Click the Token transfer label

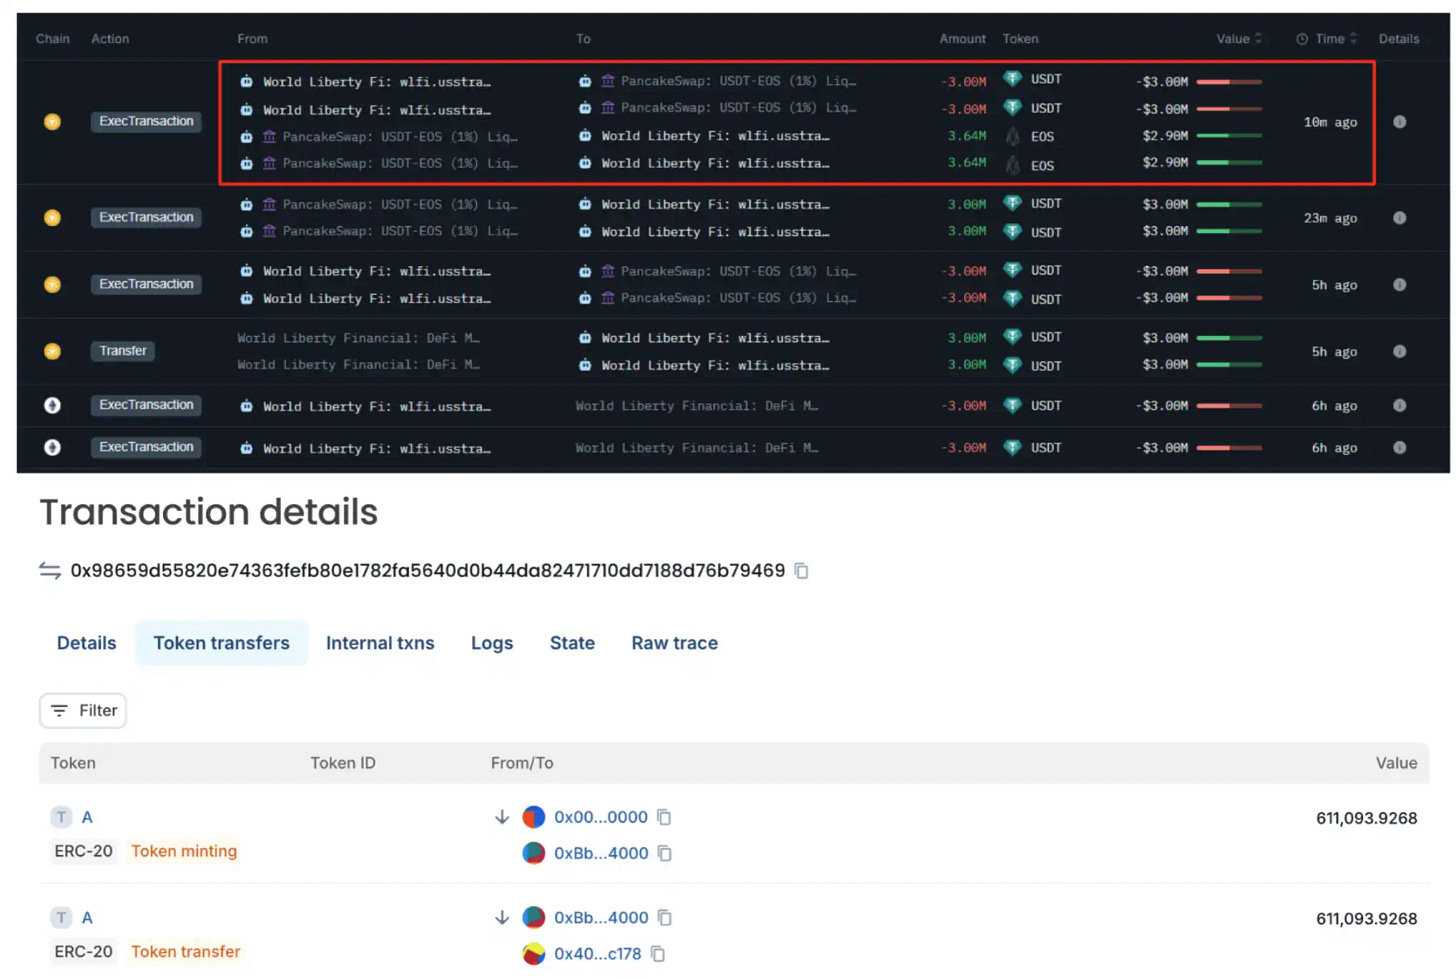point(186,952)
